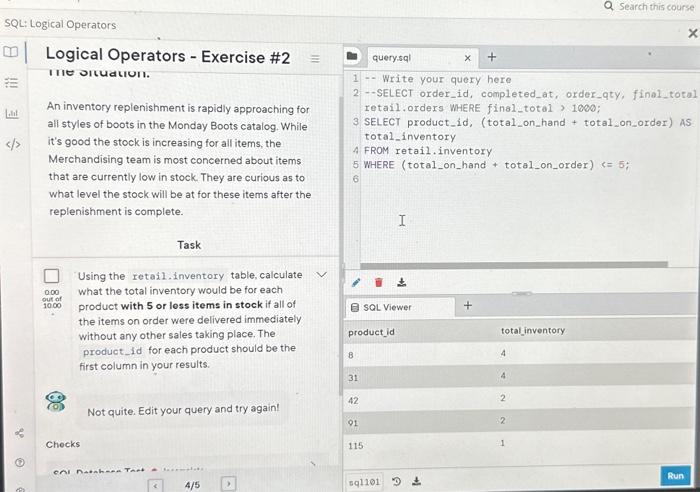Click the robot assistant avatar
Image resolution: width=700 pixels, height=492 pixels.
click(56, 401)
